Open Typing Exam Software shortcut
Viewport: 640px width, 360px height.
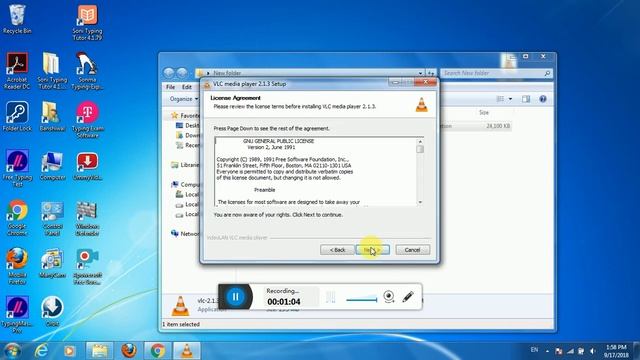click(87, 120)
